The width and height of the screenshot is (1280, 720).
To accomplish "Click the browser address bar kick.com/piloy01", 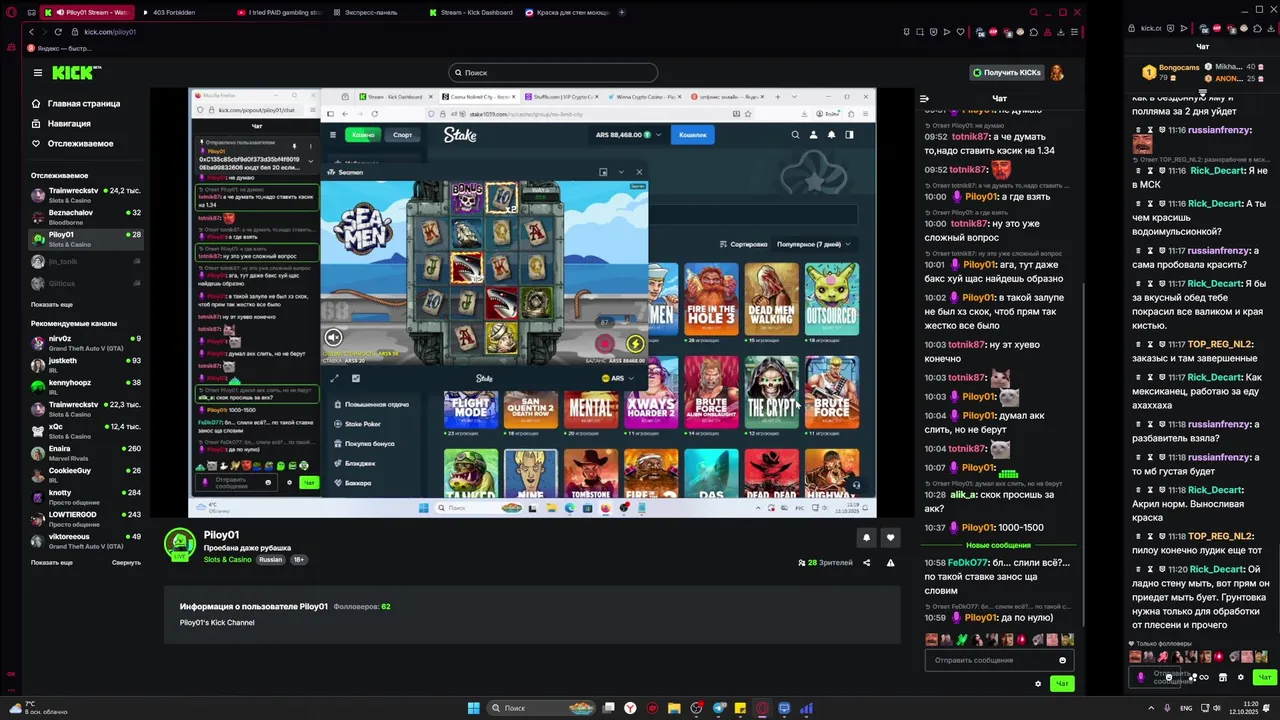I will point(110,32).
